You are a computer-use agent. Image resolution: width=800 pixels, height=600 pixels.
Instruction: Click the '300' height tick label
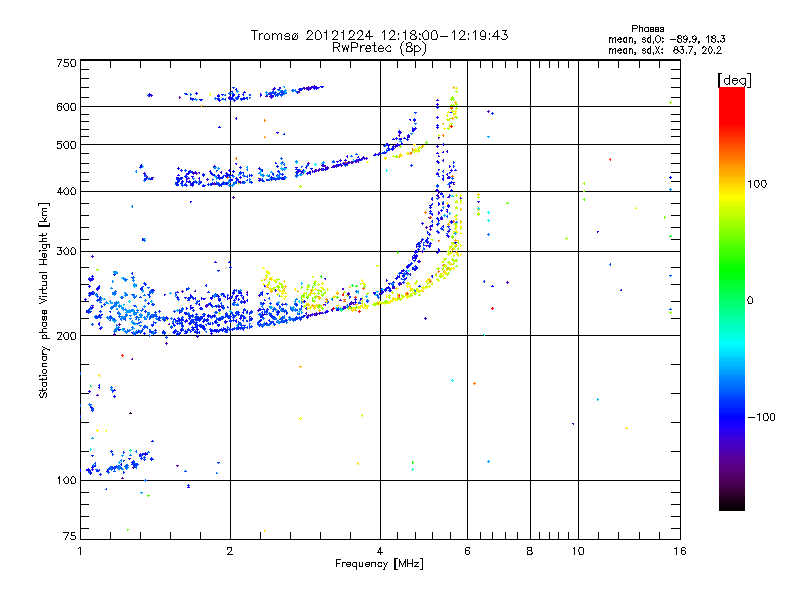(x=66, y=252)
